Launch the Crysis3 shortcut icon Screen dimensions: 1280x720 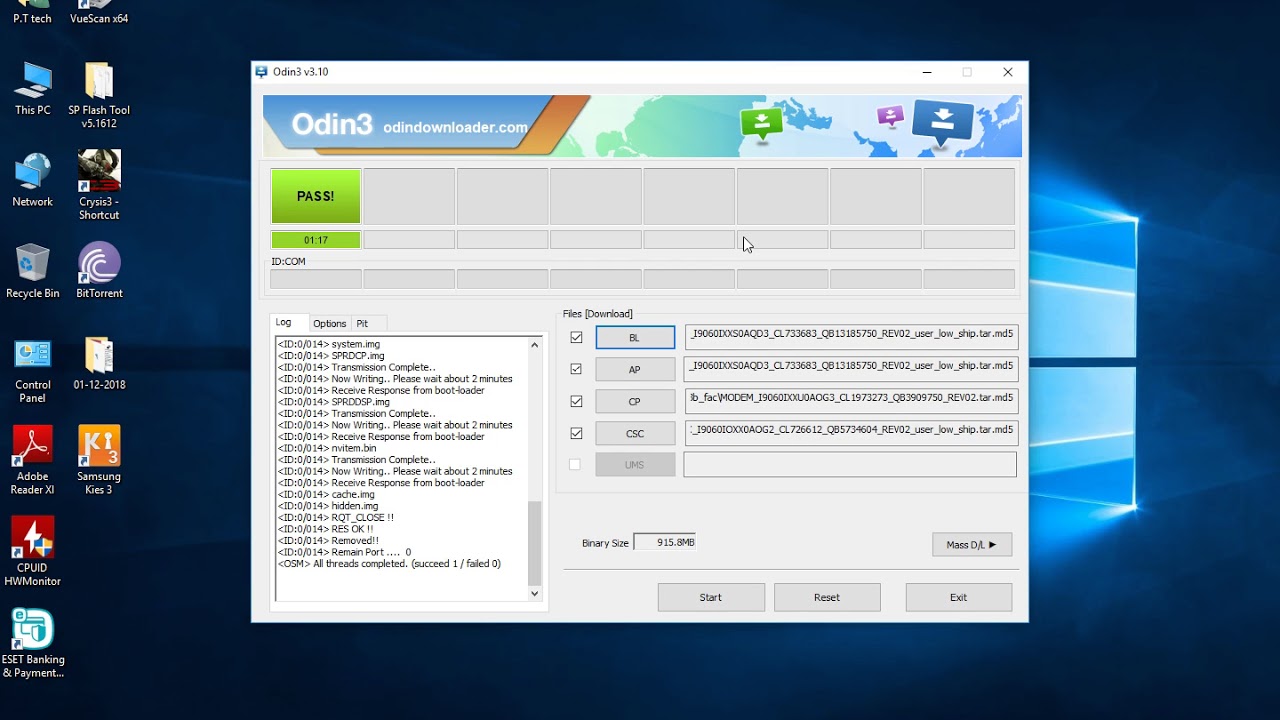[x=99, y=186]
